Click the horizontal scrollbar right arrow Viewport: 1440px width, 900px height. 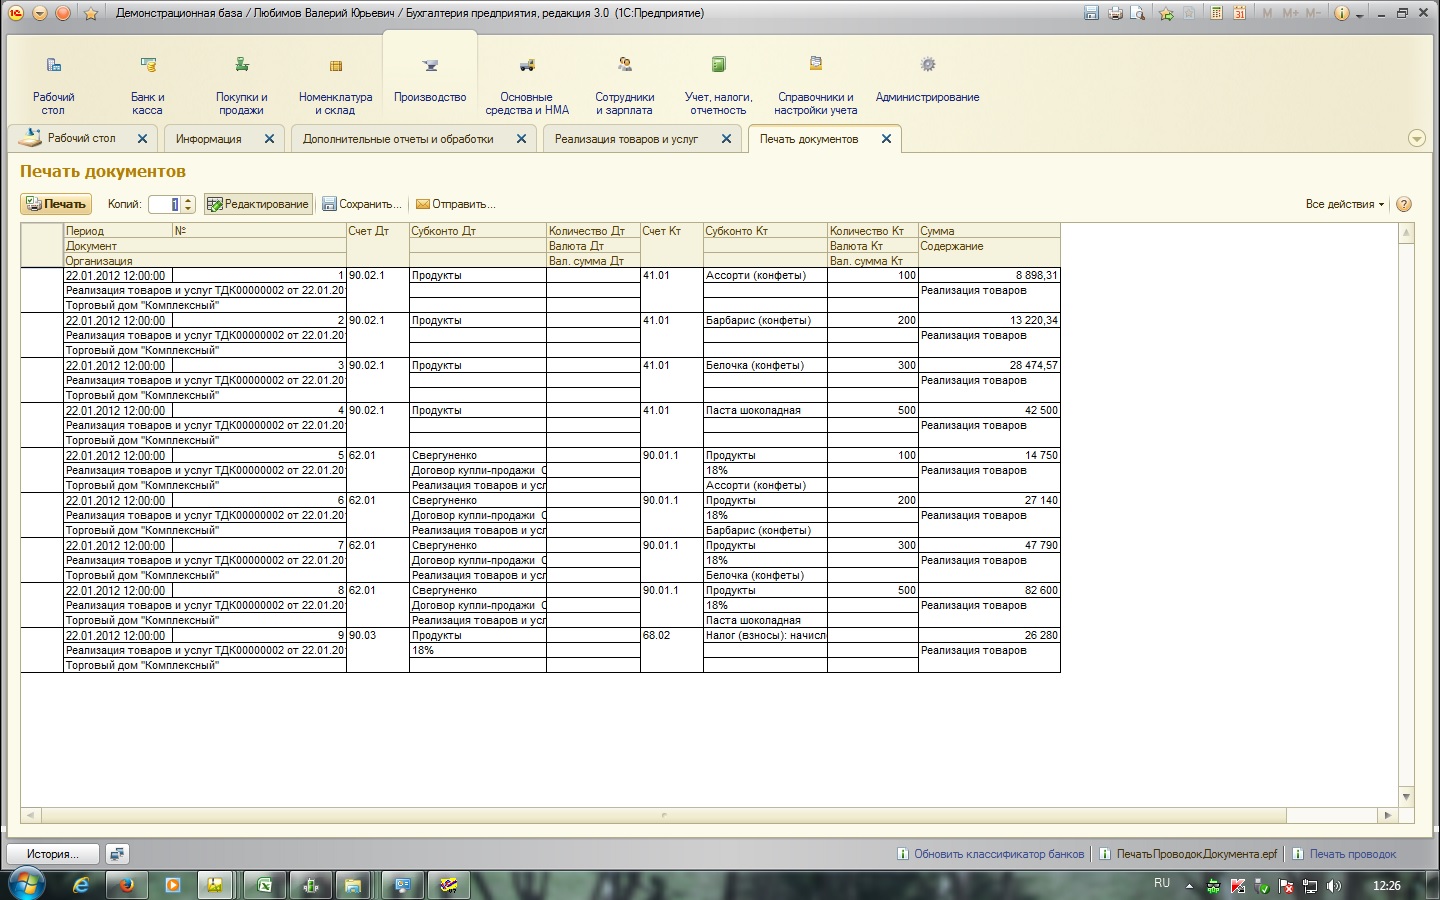(x=1387, y=815)
